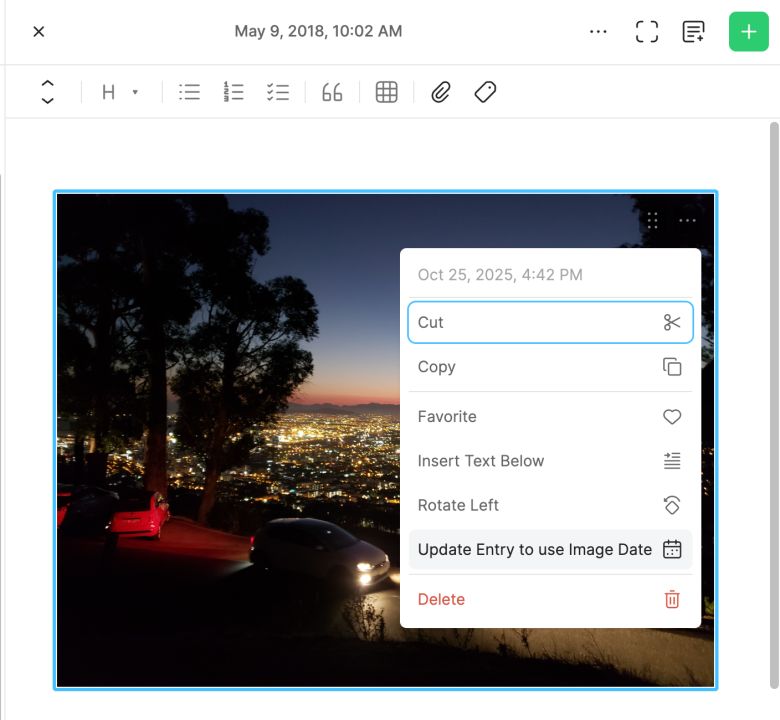
Task: Toggle the image ellipsis options button
Action: pyautogui.click(x=687, y=220)
